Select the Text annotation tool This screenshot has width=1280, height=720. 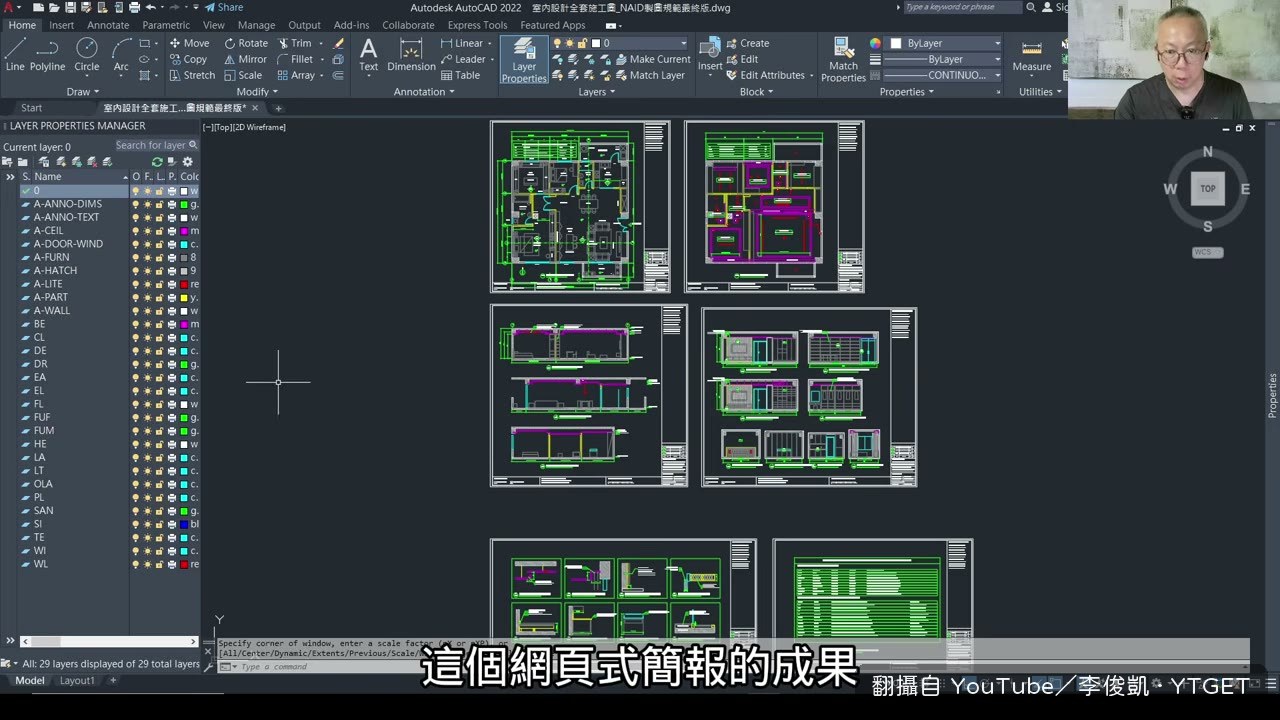click(369, 55)
